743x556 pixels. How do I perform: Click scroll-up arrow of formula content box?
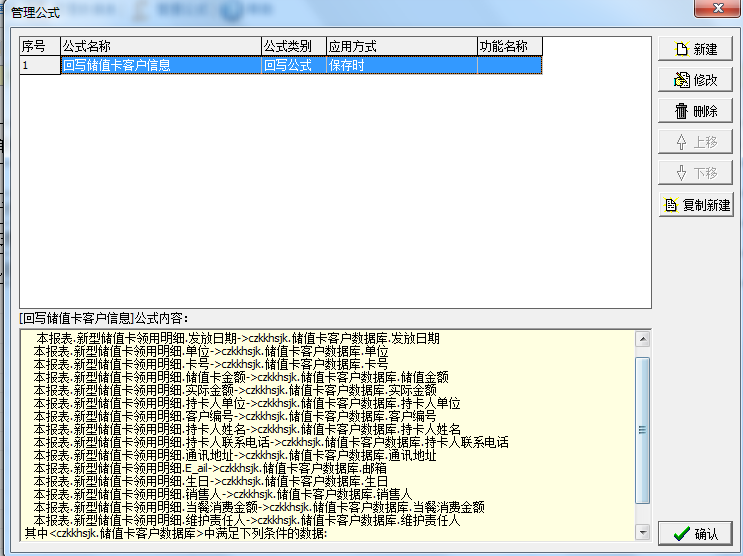(643, 339)
